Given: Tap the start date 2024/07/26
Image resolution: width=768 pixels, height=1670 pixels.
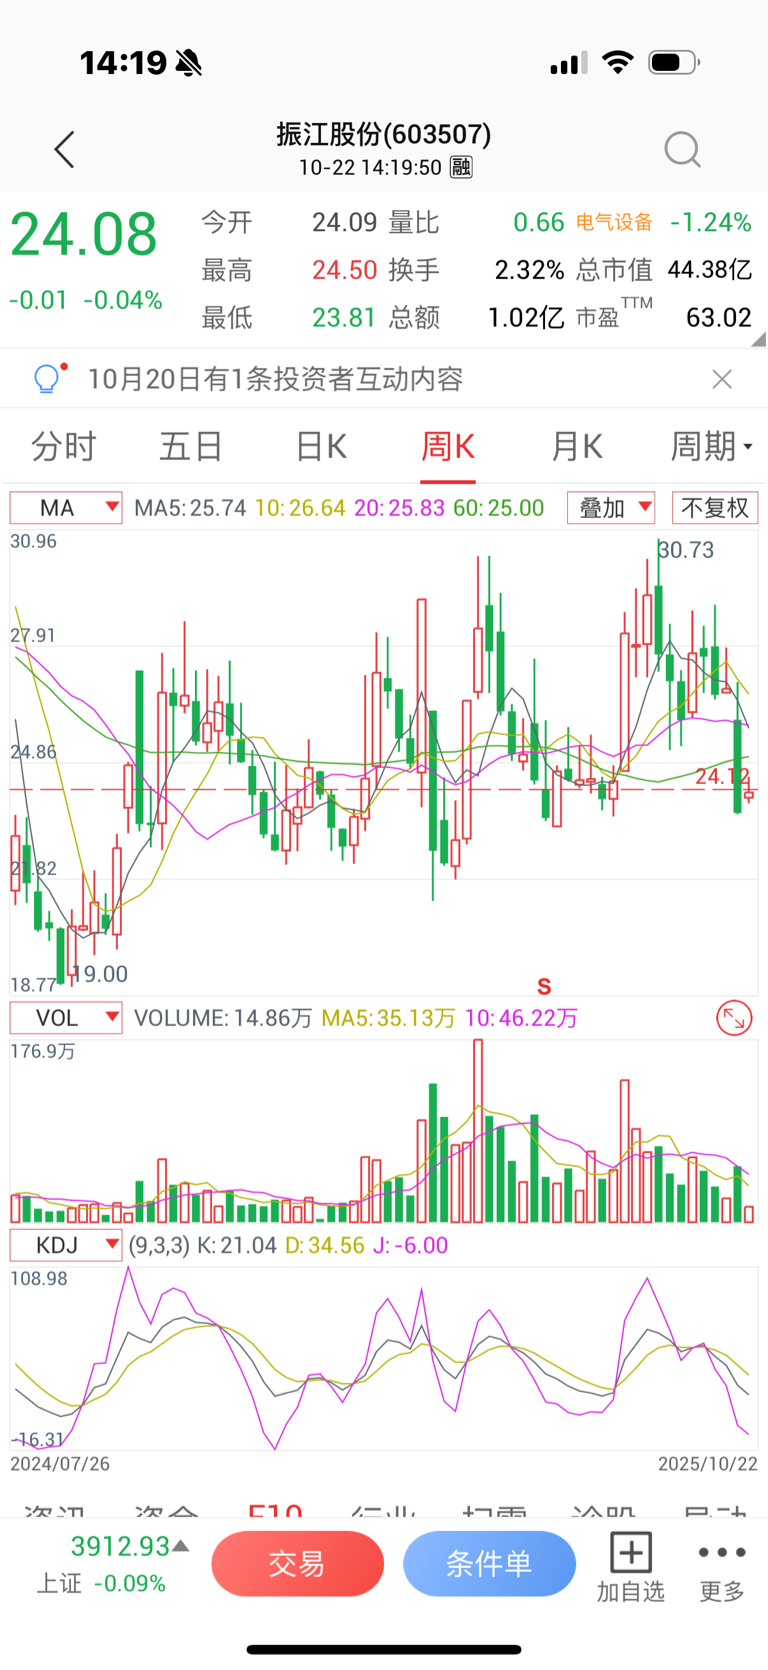Looking at the screenshot, I should point(60,1464).
